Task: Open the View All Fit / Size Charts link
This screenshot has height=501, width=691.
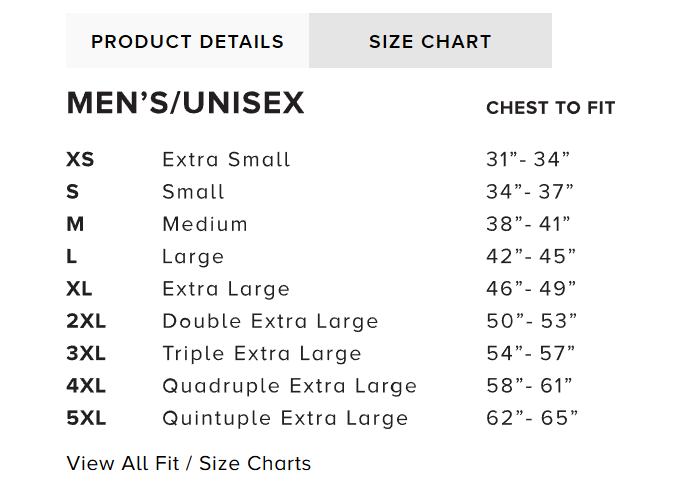Action: [189, 463]
